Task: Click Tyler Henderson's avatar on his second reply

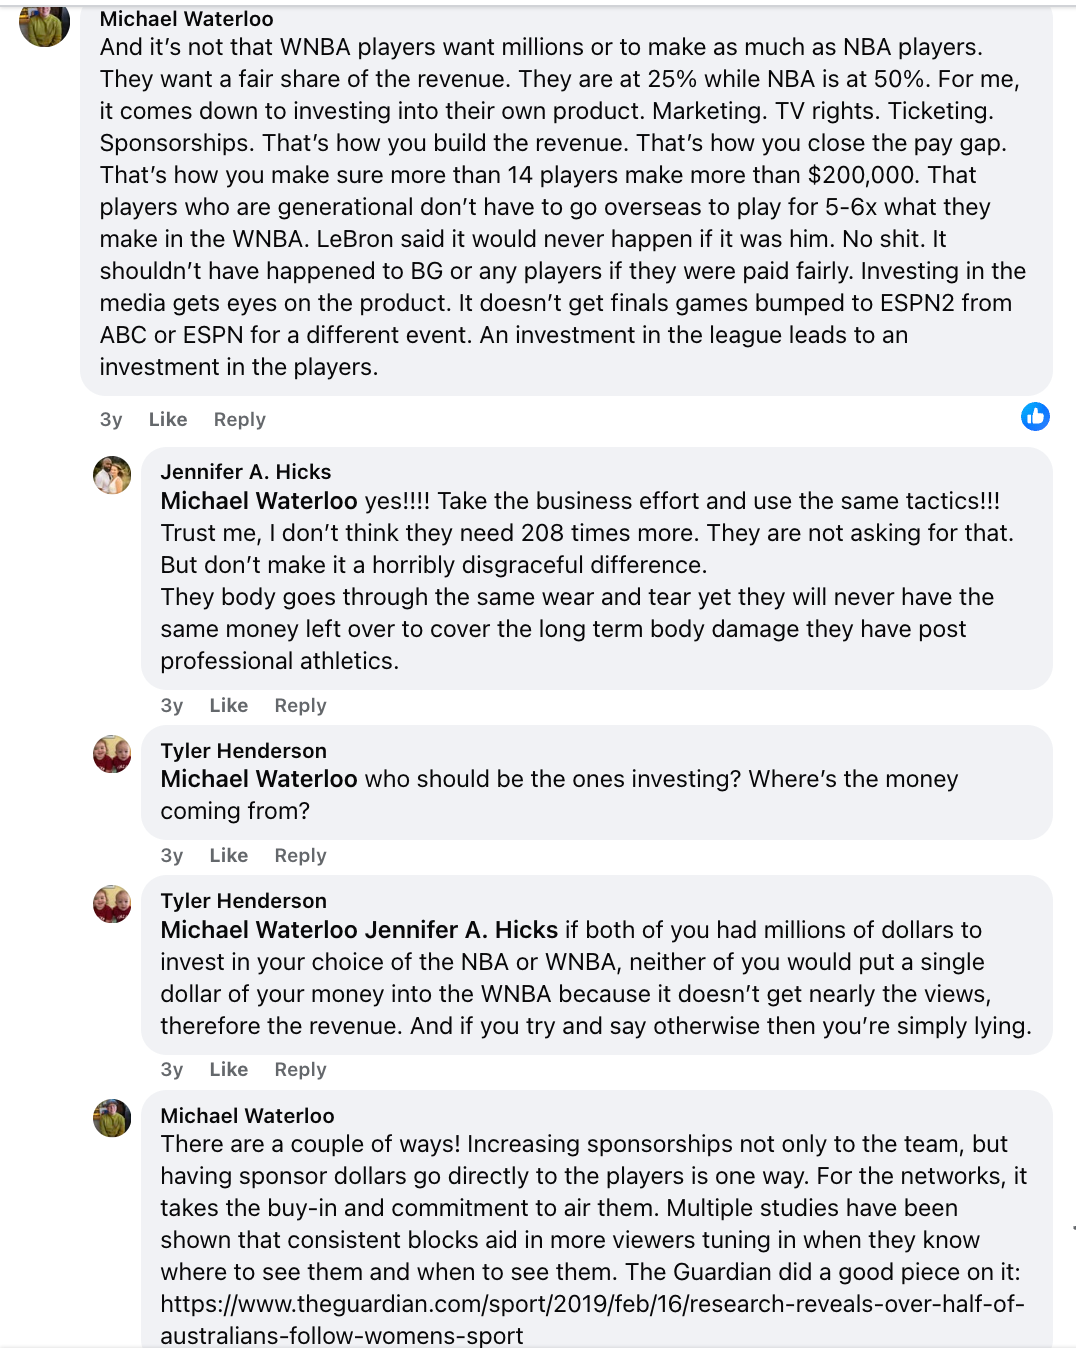Action: point(112,904)
